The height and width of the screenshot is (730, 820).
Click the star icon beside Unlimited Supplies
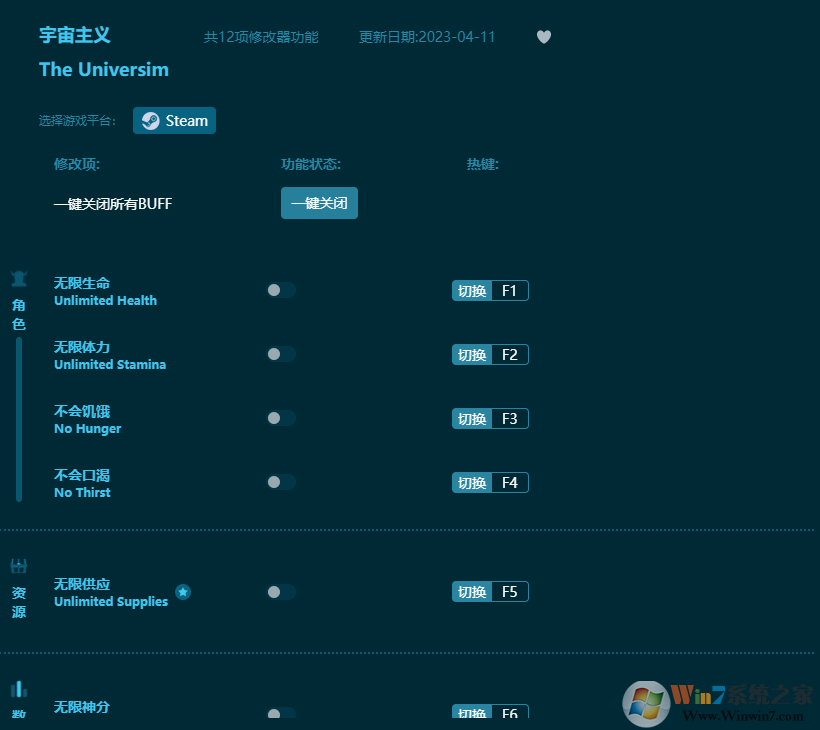point(183,592)
